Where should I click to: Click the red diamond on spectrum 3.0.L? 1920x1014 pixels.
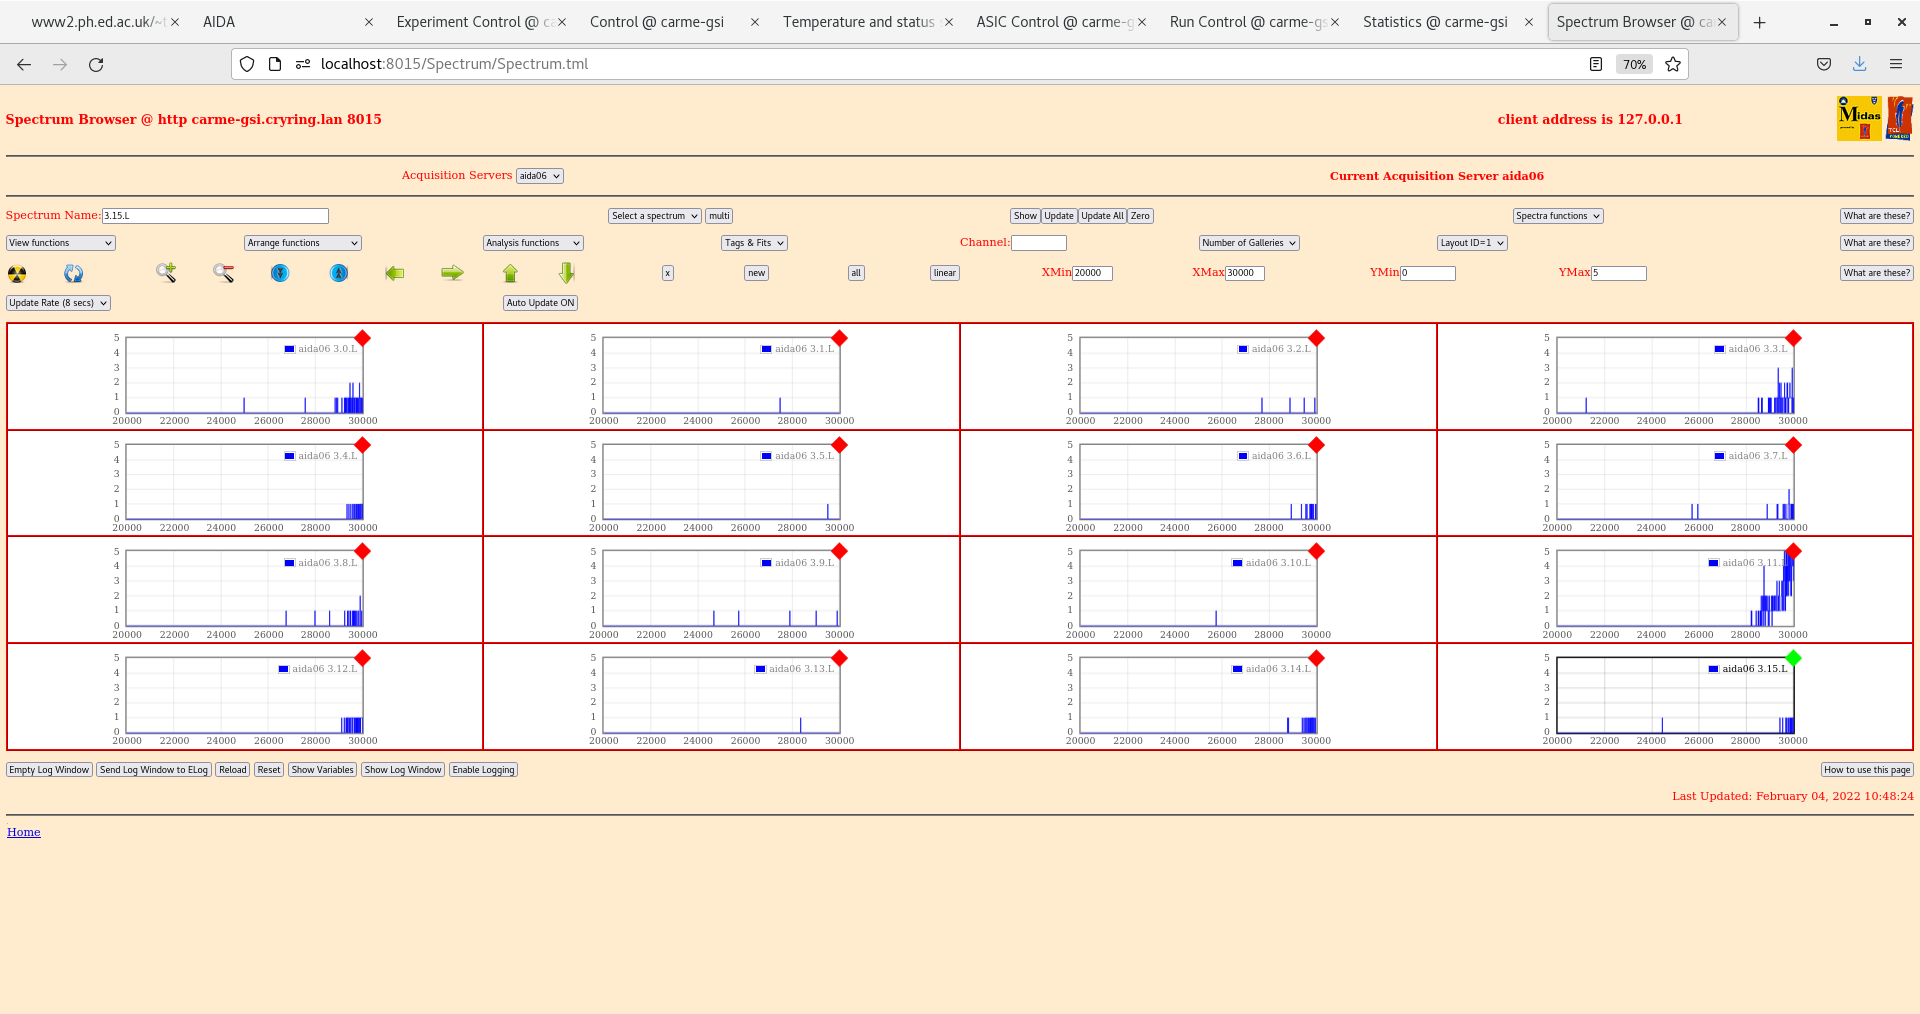click(x=362, y=338)
